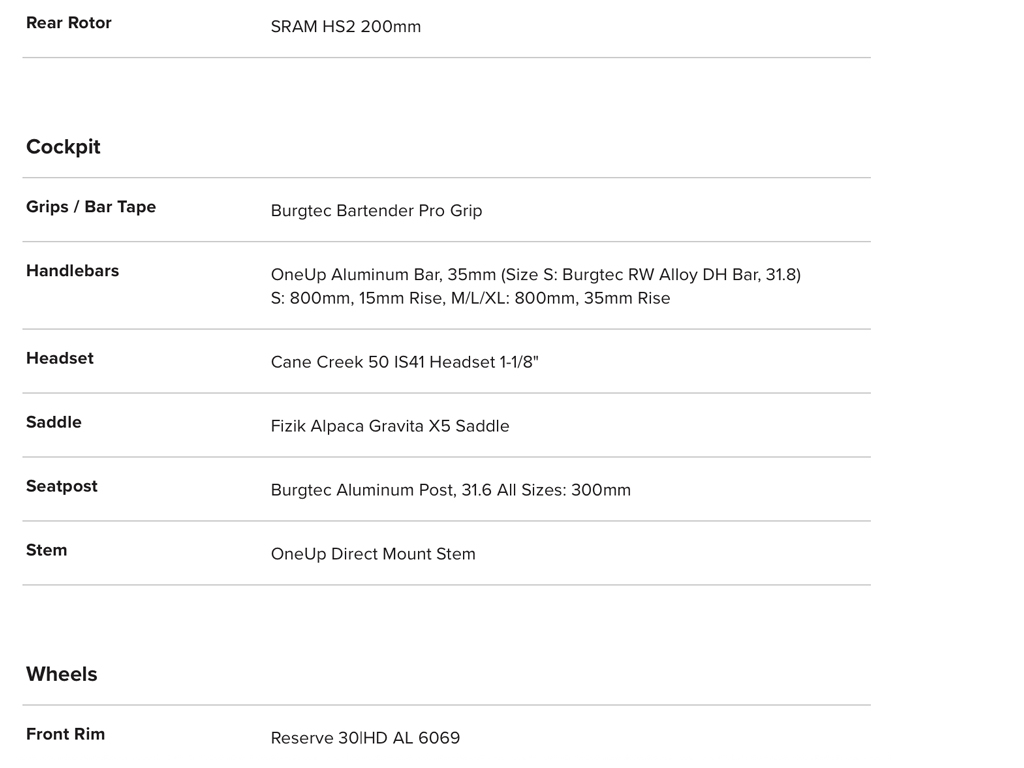Select OneUp Direct Mount Stem text
Viewport: 1024px width, 768px height.
pos(373,554)
